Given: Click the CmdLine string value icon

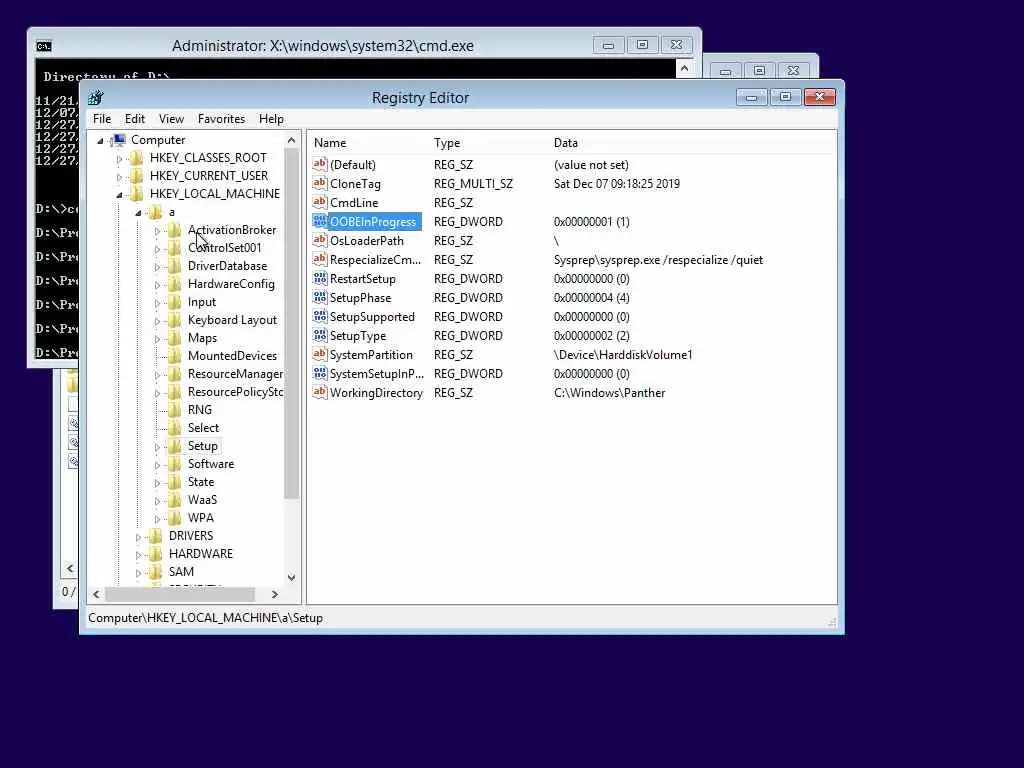Looking at the screenshot, I should click(319, 202).
